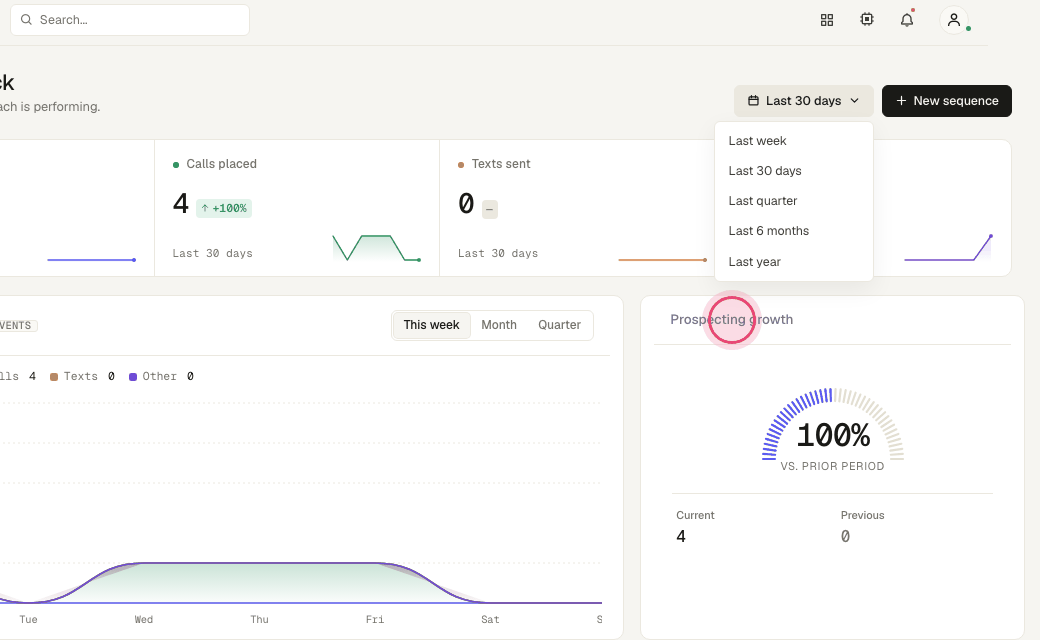Click the dash badge in Texts sent
Image resolution: width=1040 pixels, height=640 pixels.
489,209
